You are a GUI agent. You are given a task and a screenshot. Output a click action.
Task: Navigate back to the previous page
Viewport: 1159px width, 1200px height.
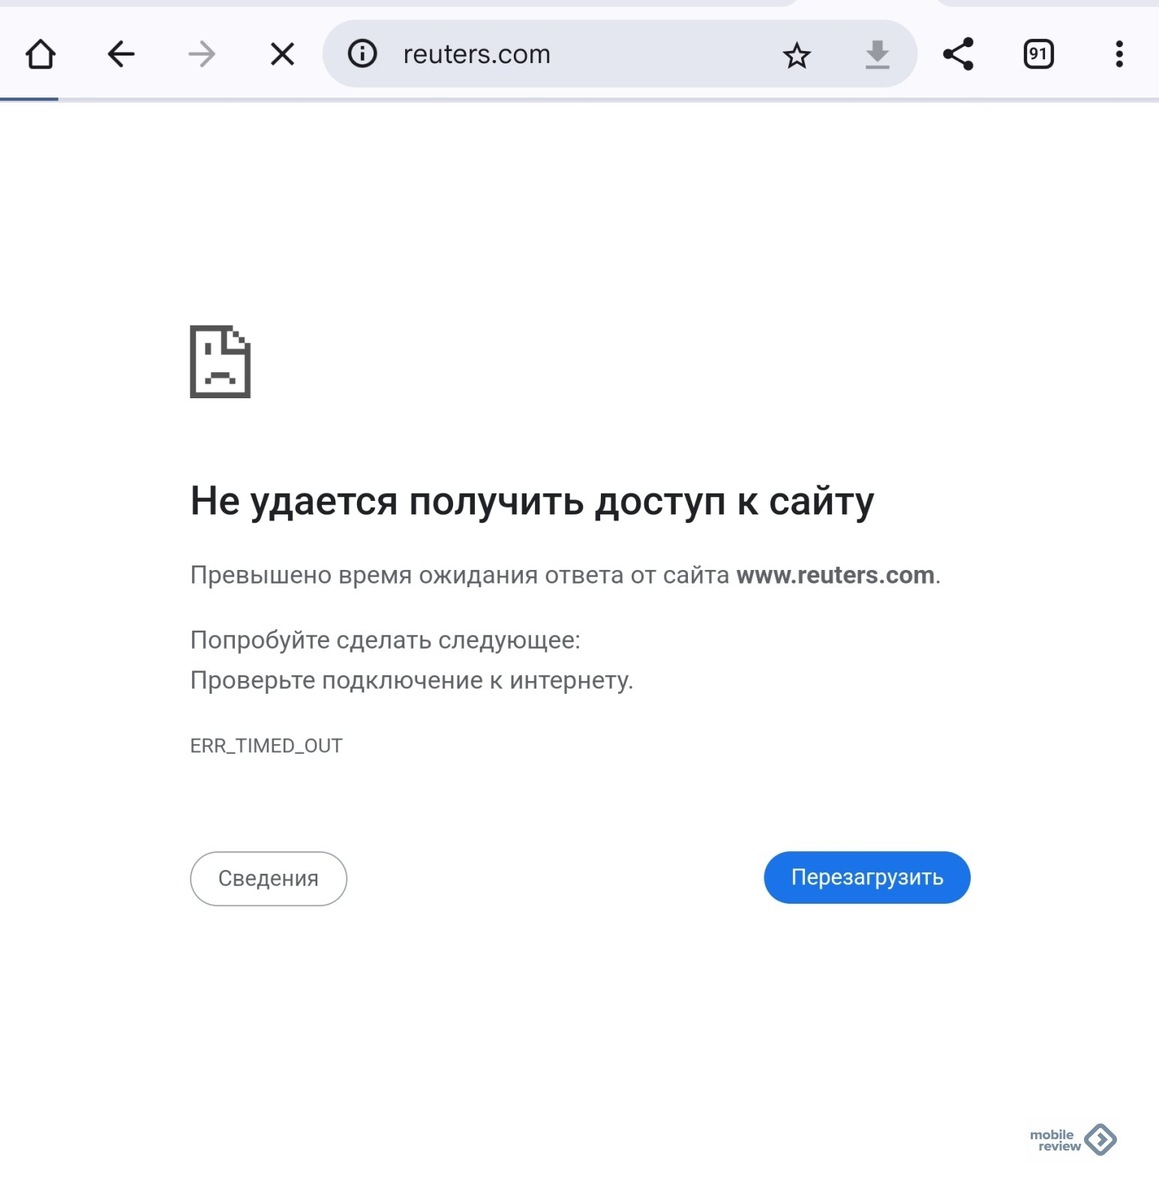point(121,54)
